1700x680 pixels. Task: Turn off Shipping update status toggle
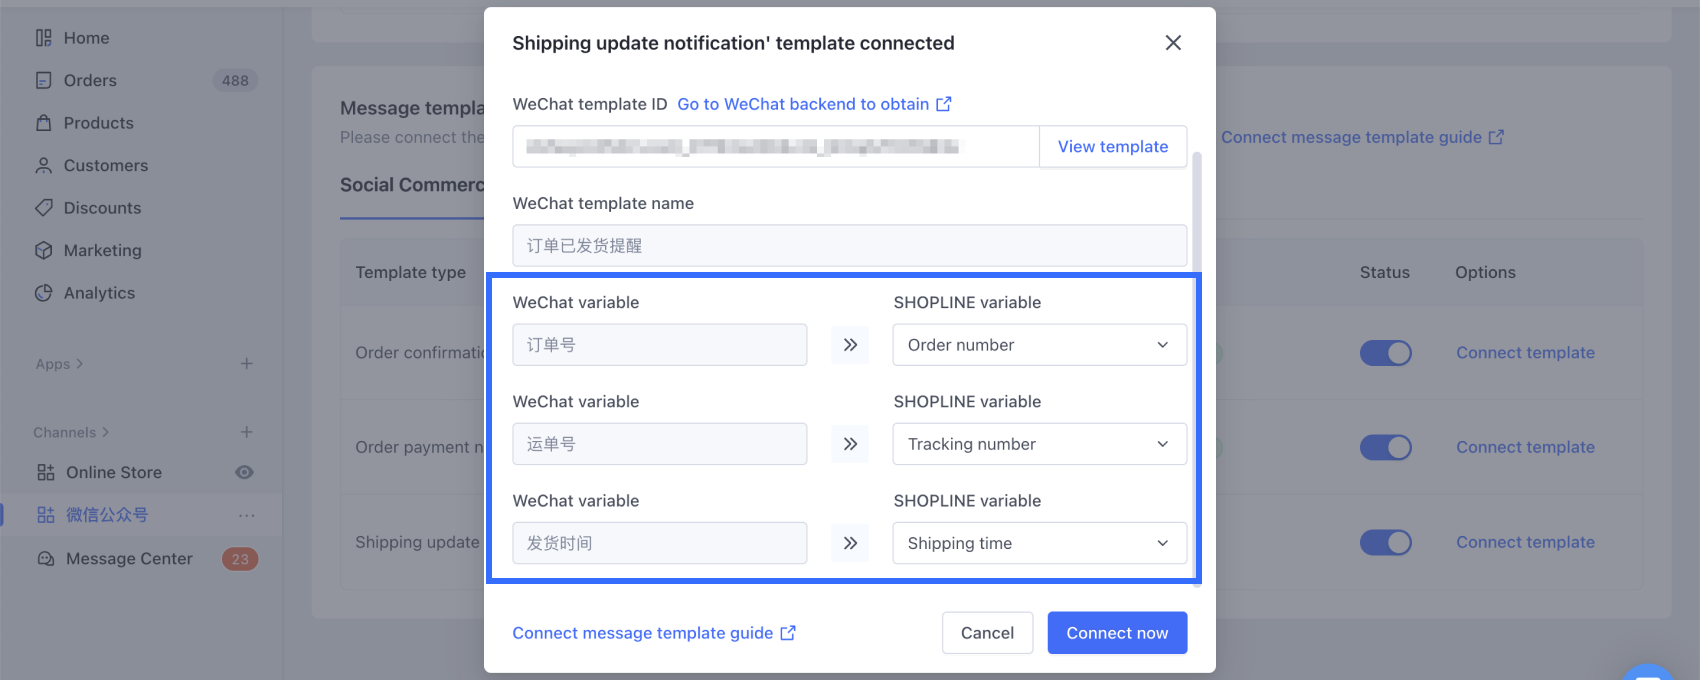click(1385, 542)
